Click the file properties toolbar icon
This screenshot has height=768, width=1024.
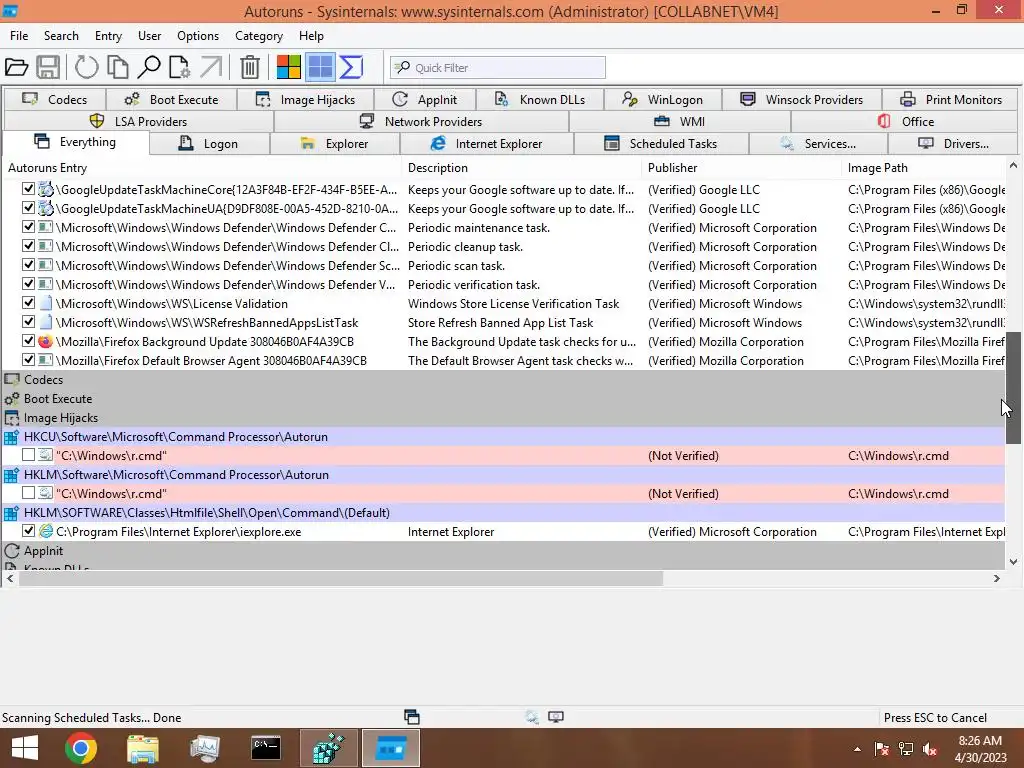click(x=180, y=67)
